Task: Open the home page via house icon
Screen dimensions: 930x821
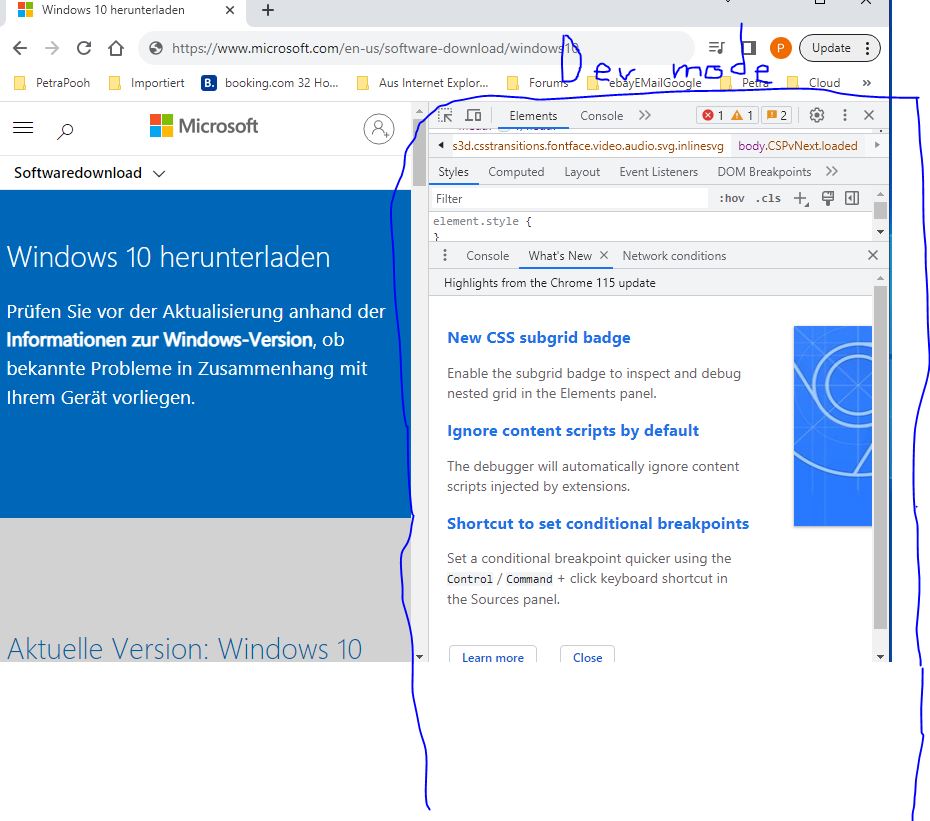Action: pyautogui.click(x=116, y=48)
